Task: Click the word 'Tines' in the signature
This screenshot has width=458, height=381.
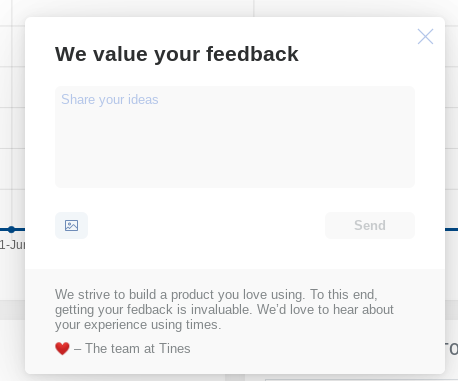Action: pos(175,348)
